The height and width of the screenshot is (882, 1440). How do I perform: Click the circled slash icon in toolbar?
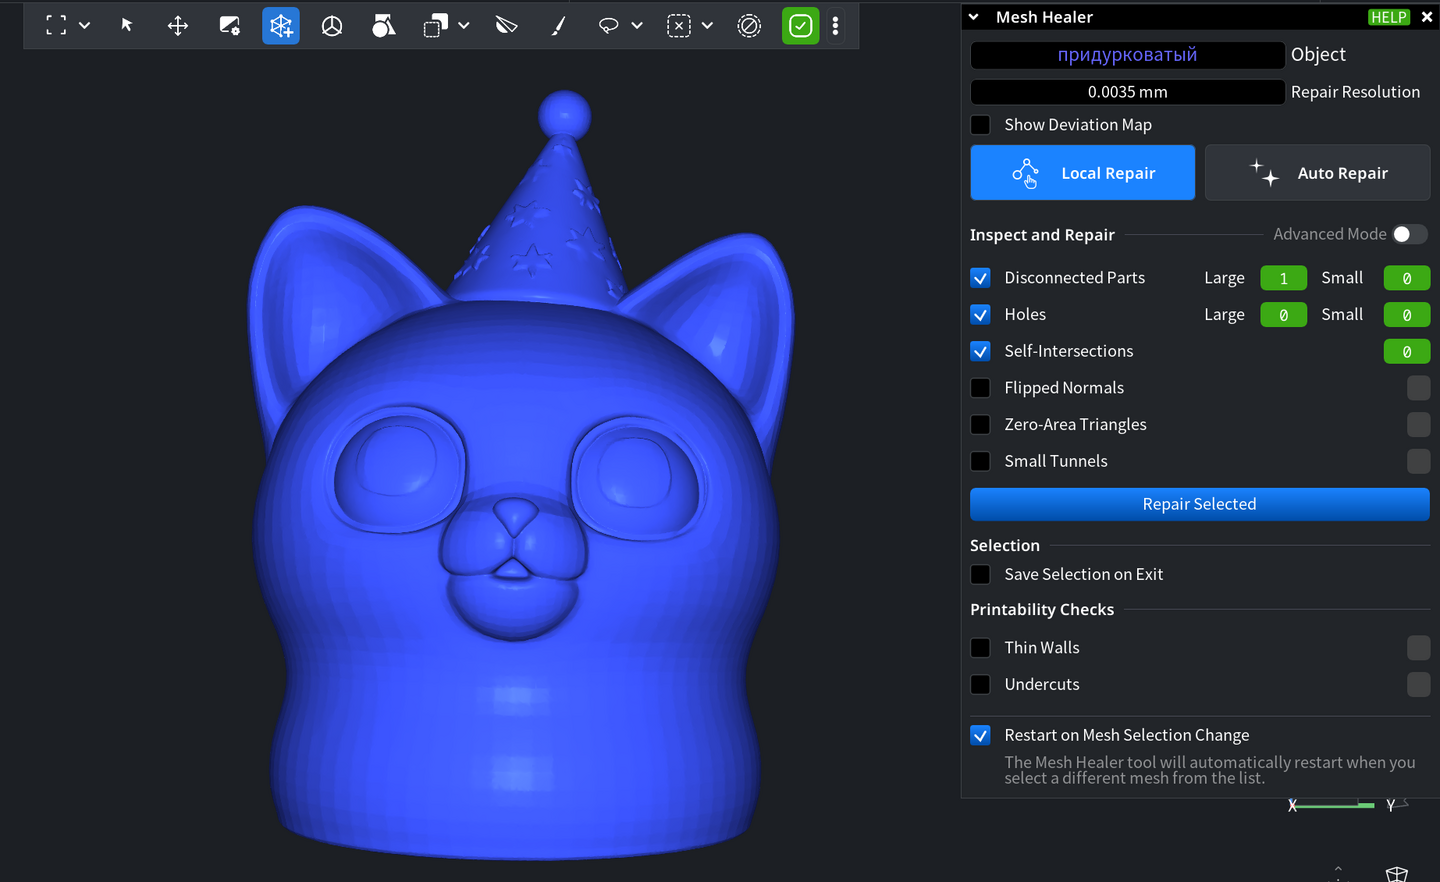[x=749, y=26]
